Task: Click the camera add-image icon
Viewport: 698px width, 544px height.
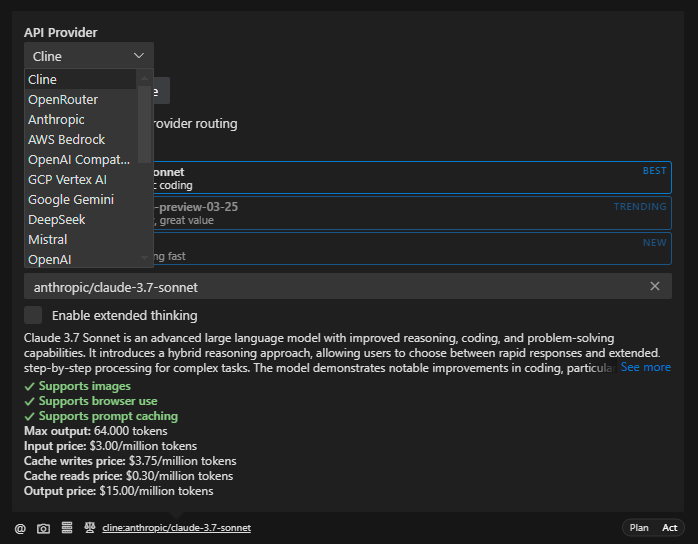Action: pos(43,528)
